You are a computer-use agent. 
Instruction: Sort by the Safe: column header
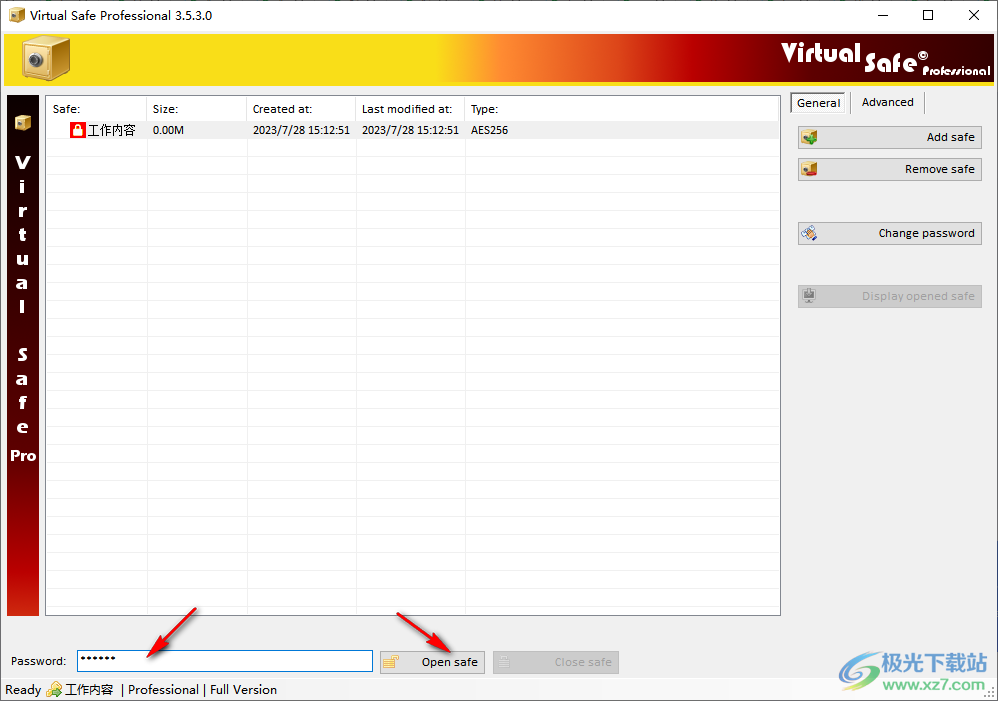[x=97, y=109]
